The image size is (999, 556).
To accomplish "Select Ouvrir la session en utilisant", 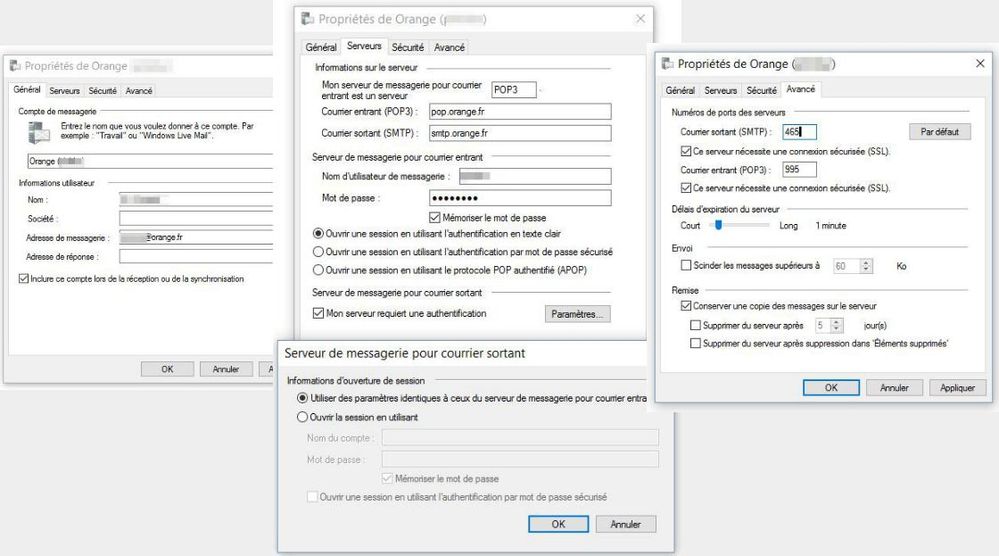I will coord(302,417).
